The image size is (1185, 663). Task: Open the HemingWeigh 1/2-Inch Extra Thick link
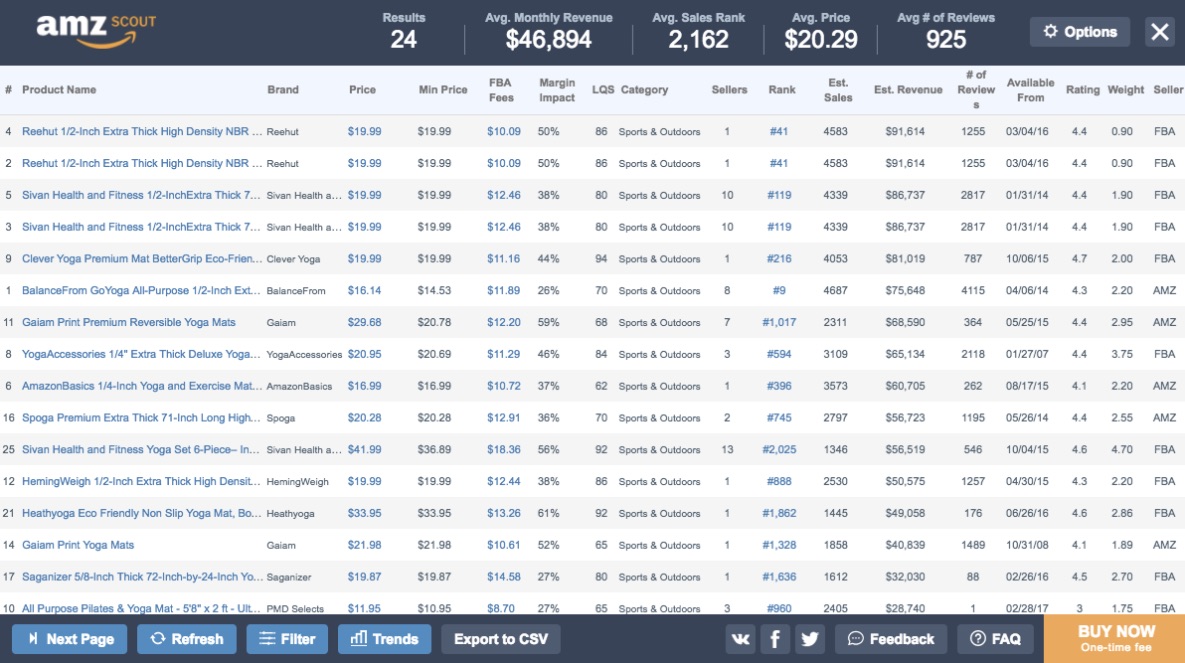pyautogui.click(x=141, y=481)
